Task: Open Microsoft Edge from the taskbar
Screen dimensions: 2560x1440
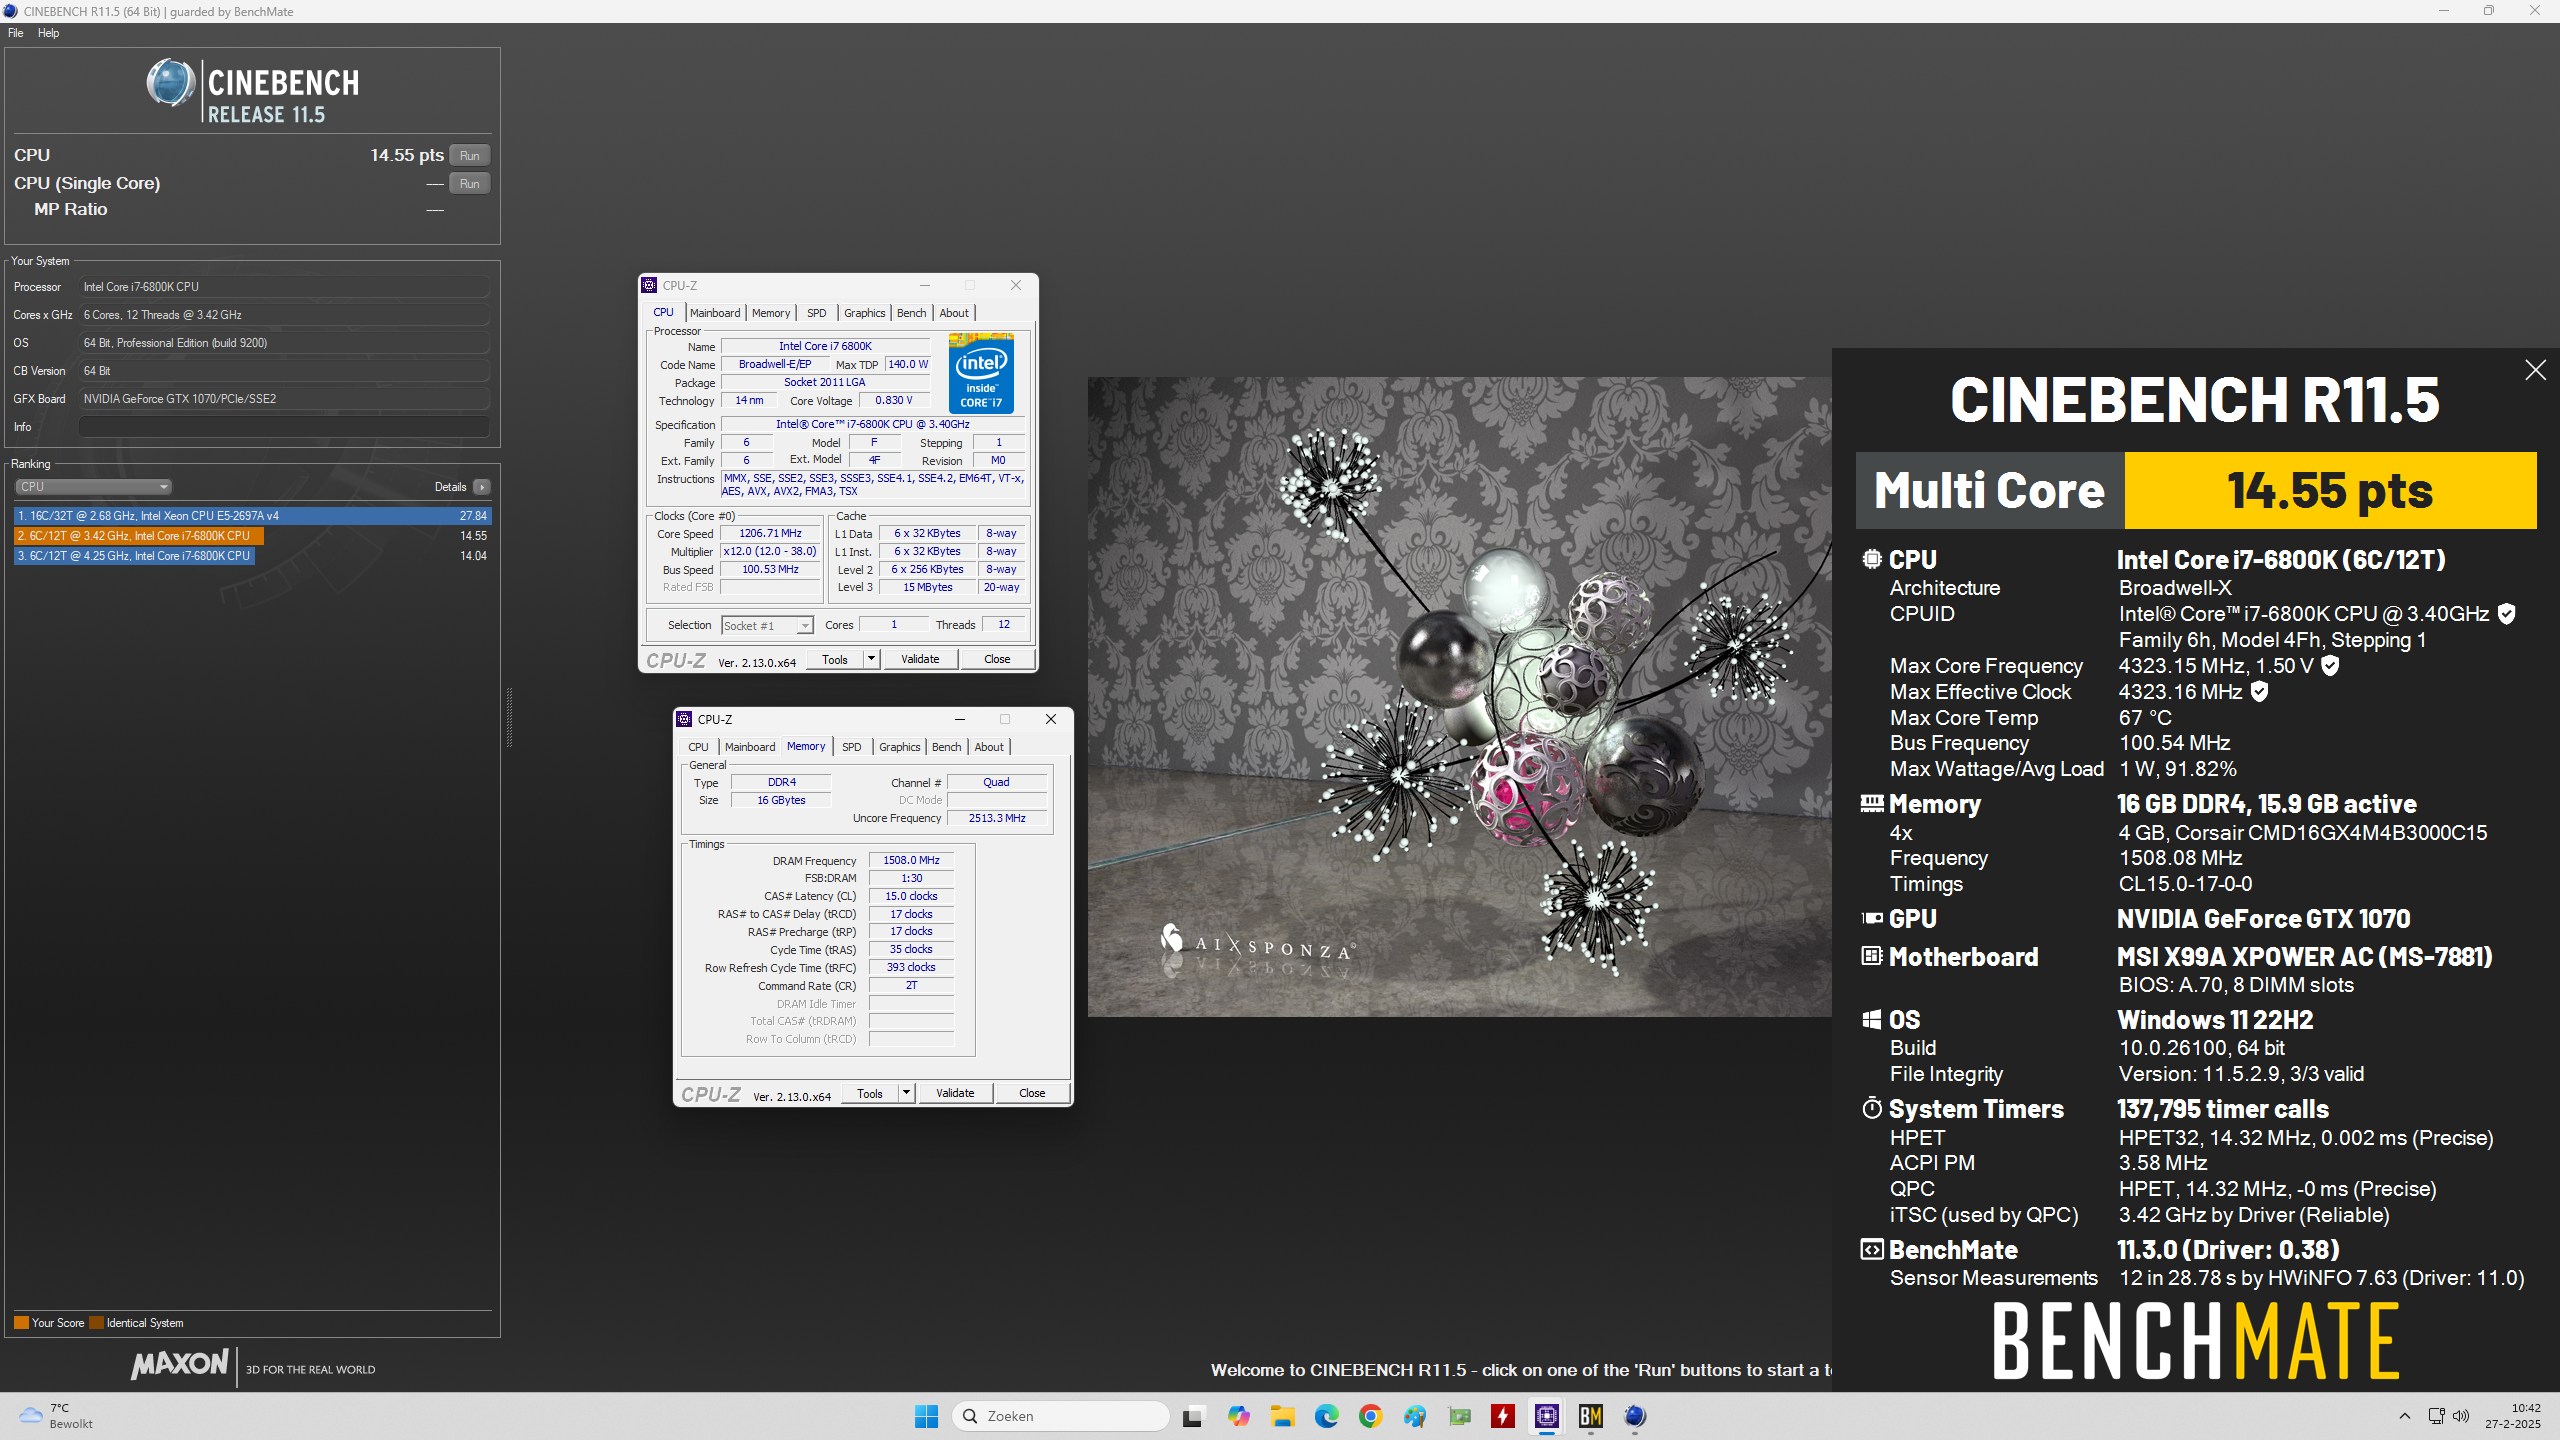Action: [1326, 1416]
